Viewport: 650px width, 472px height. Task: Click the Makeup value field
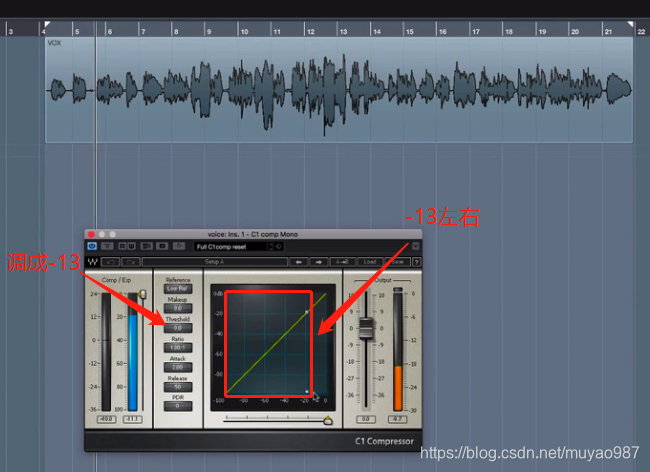(x=178, y=308)
